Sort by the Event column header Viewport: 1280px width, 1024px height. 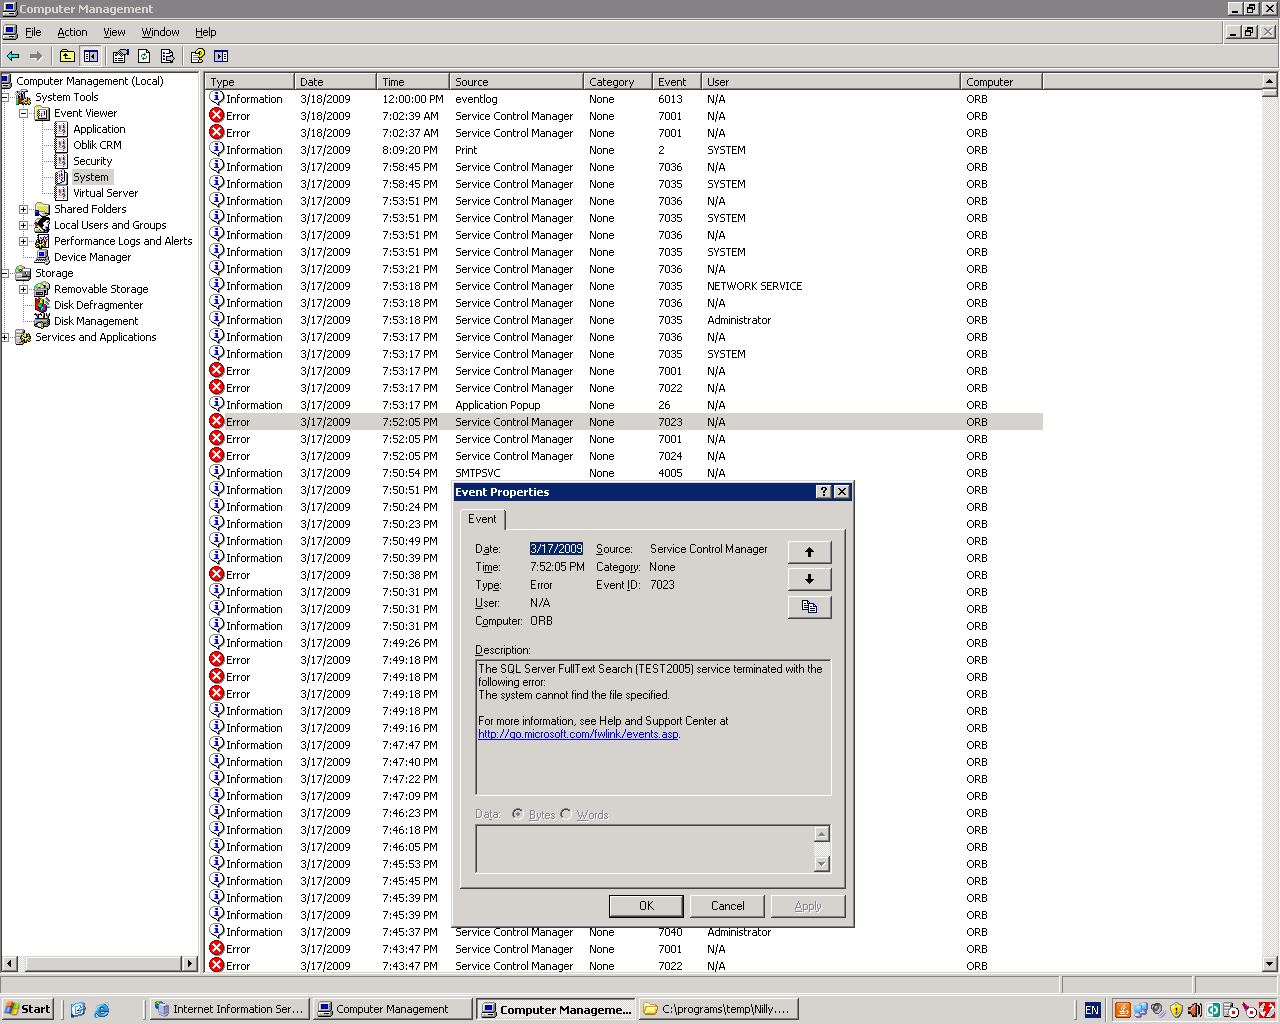677,82
